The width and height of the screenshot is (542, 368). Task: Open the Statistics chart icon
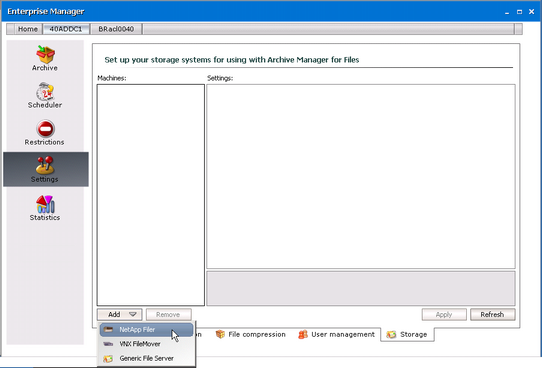click(45, 204)
